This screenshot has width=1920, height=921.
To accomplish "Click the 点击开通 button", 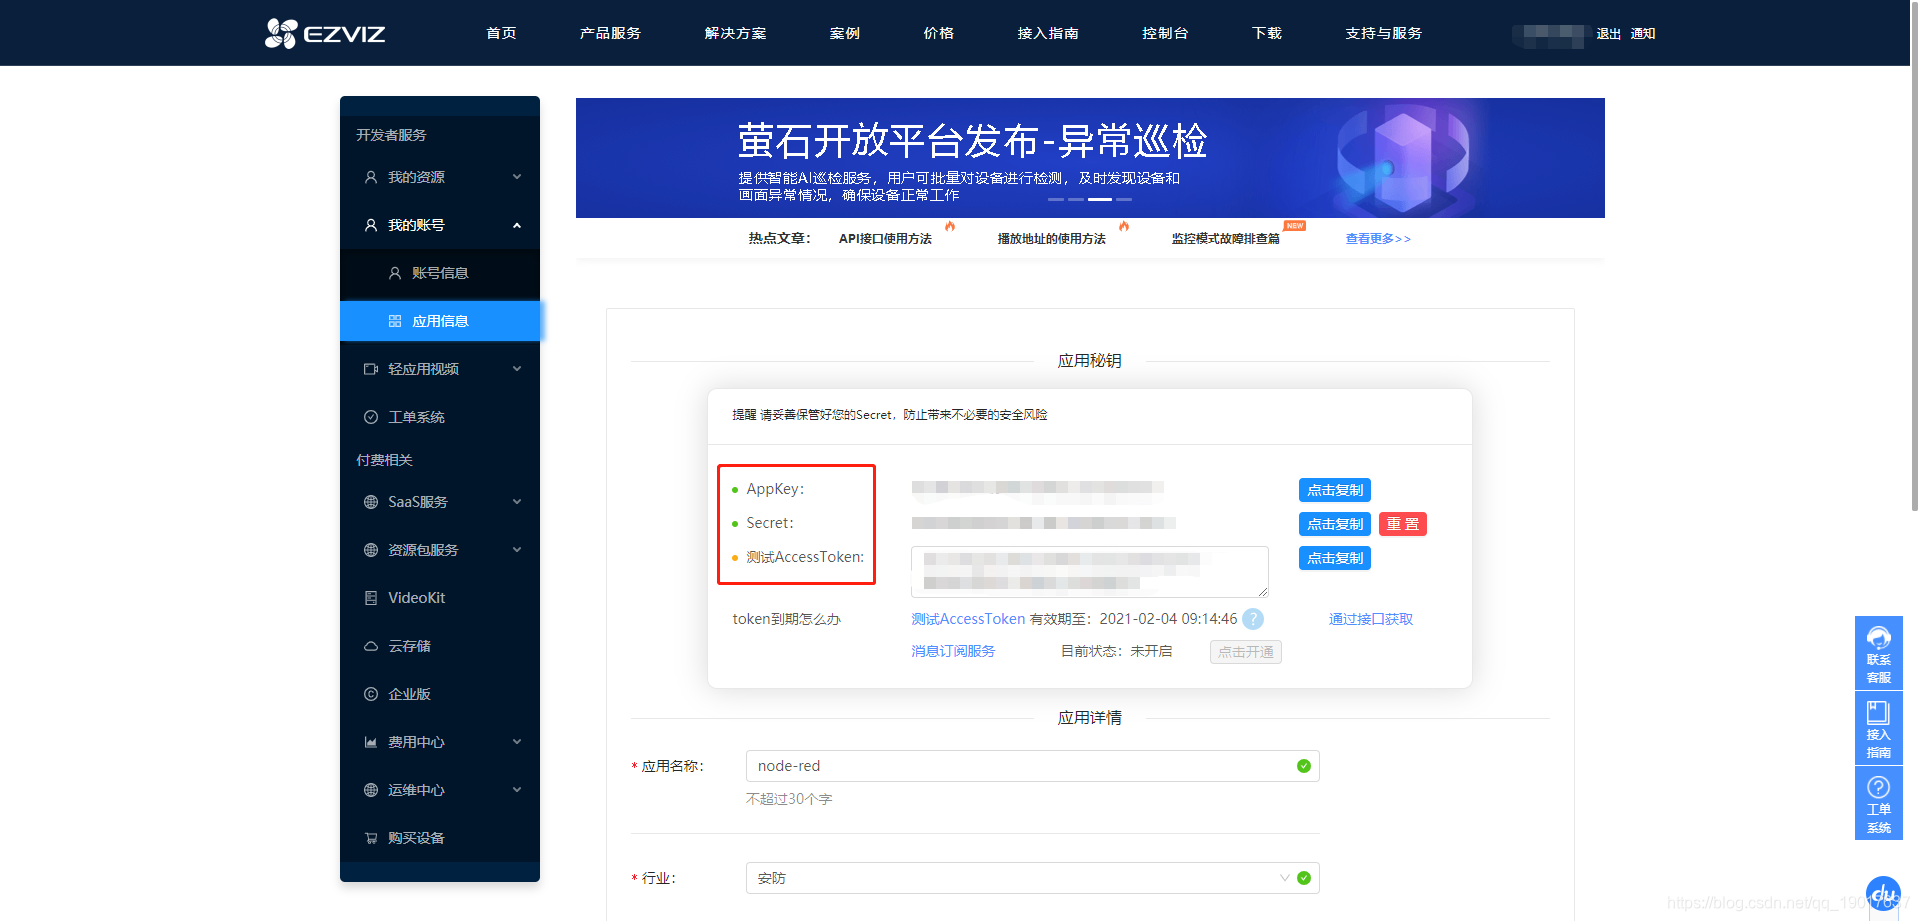I will coord(1246,652).
